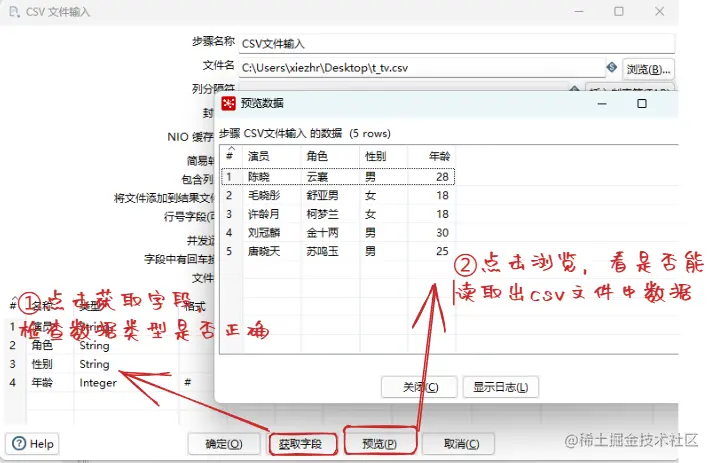Viewport: 713px width, 463px height.
Task: Click the 获取字段 button
Action: [302, 444]
